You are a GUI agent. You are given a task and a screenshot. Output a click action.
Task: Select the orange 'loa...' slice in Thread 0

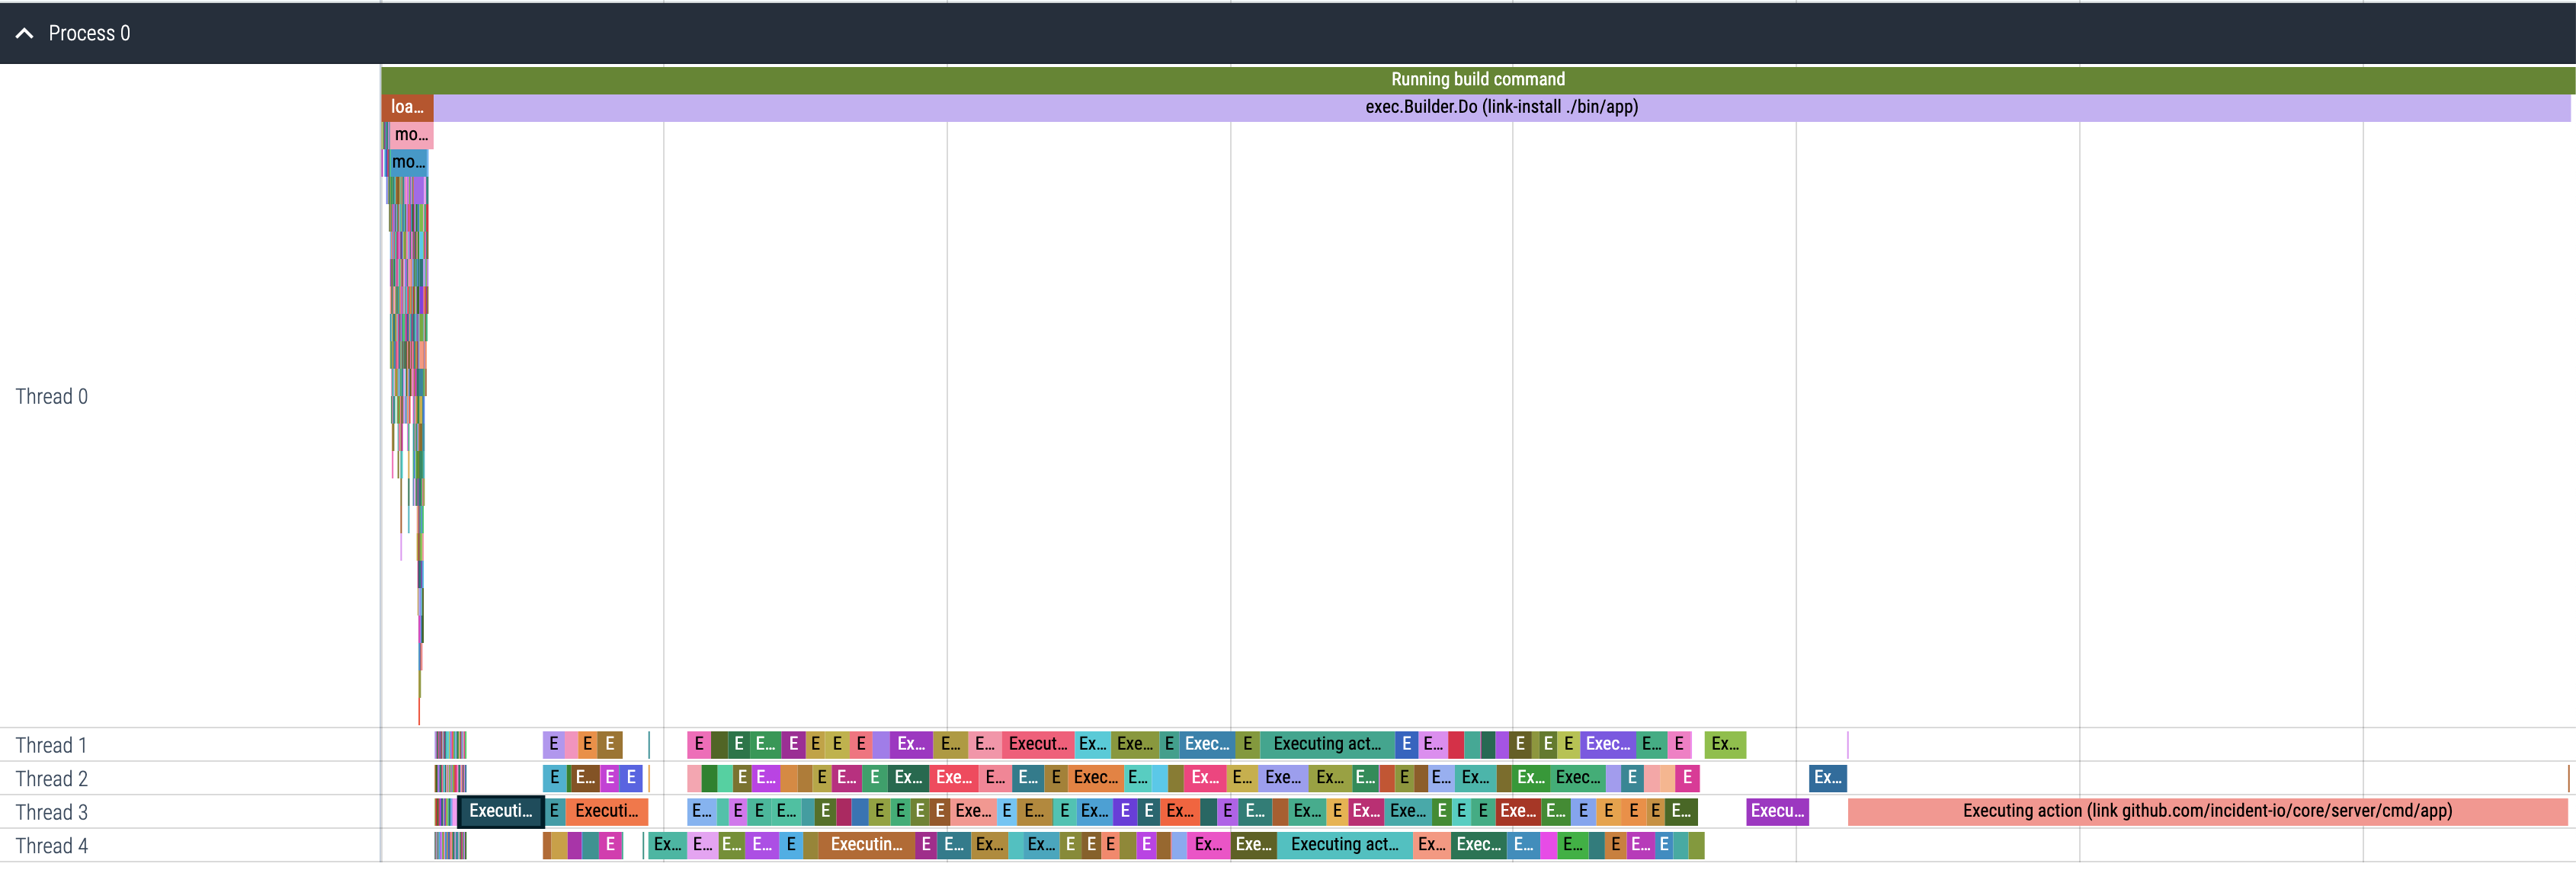[407, 107]
